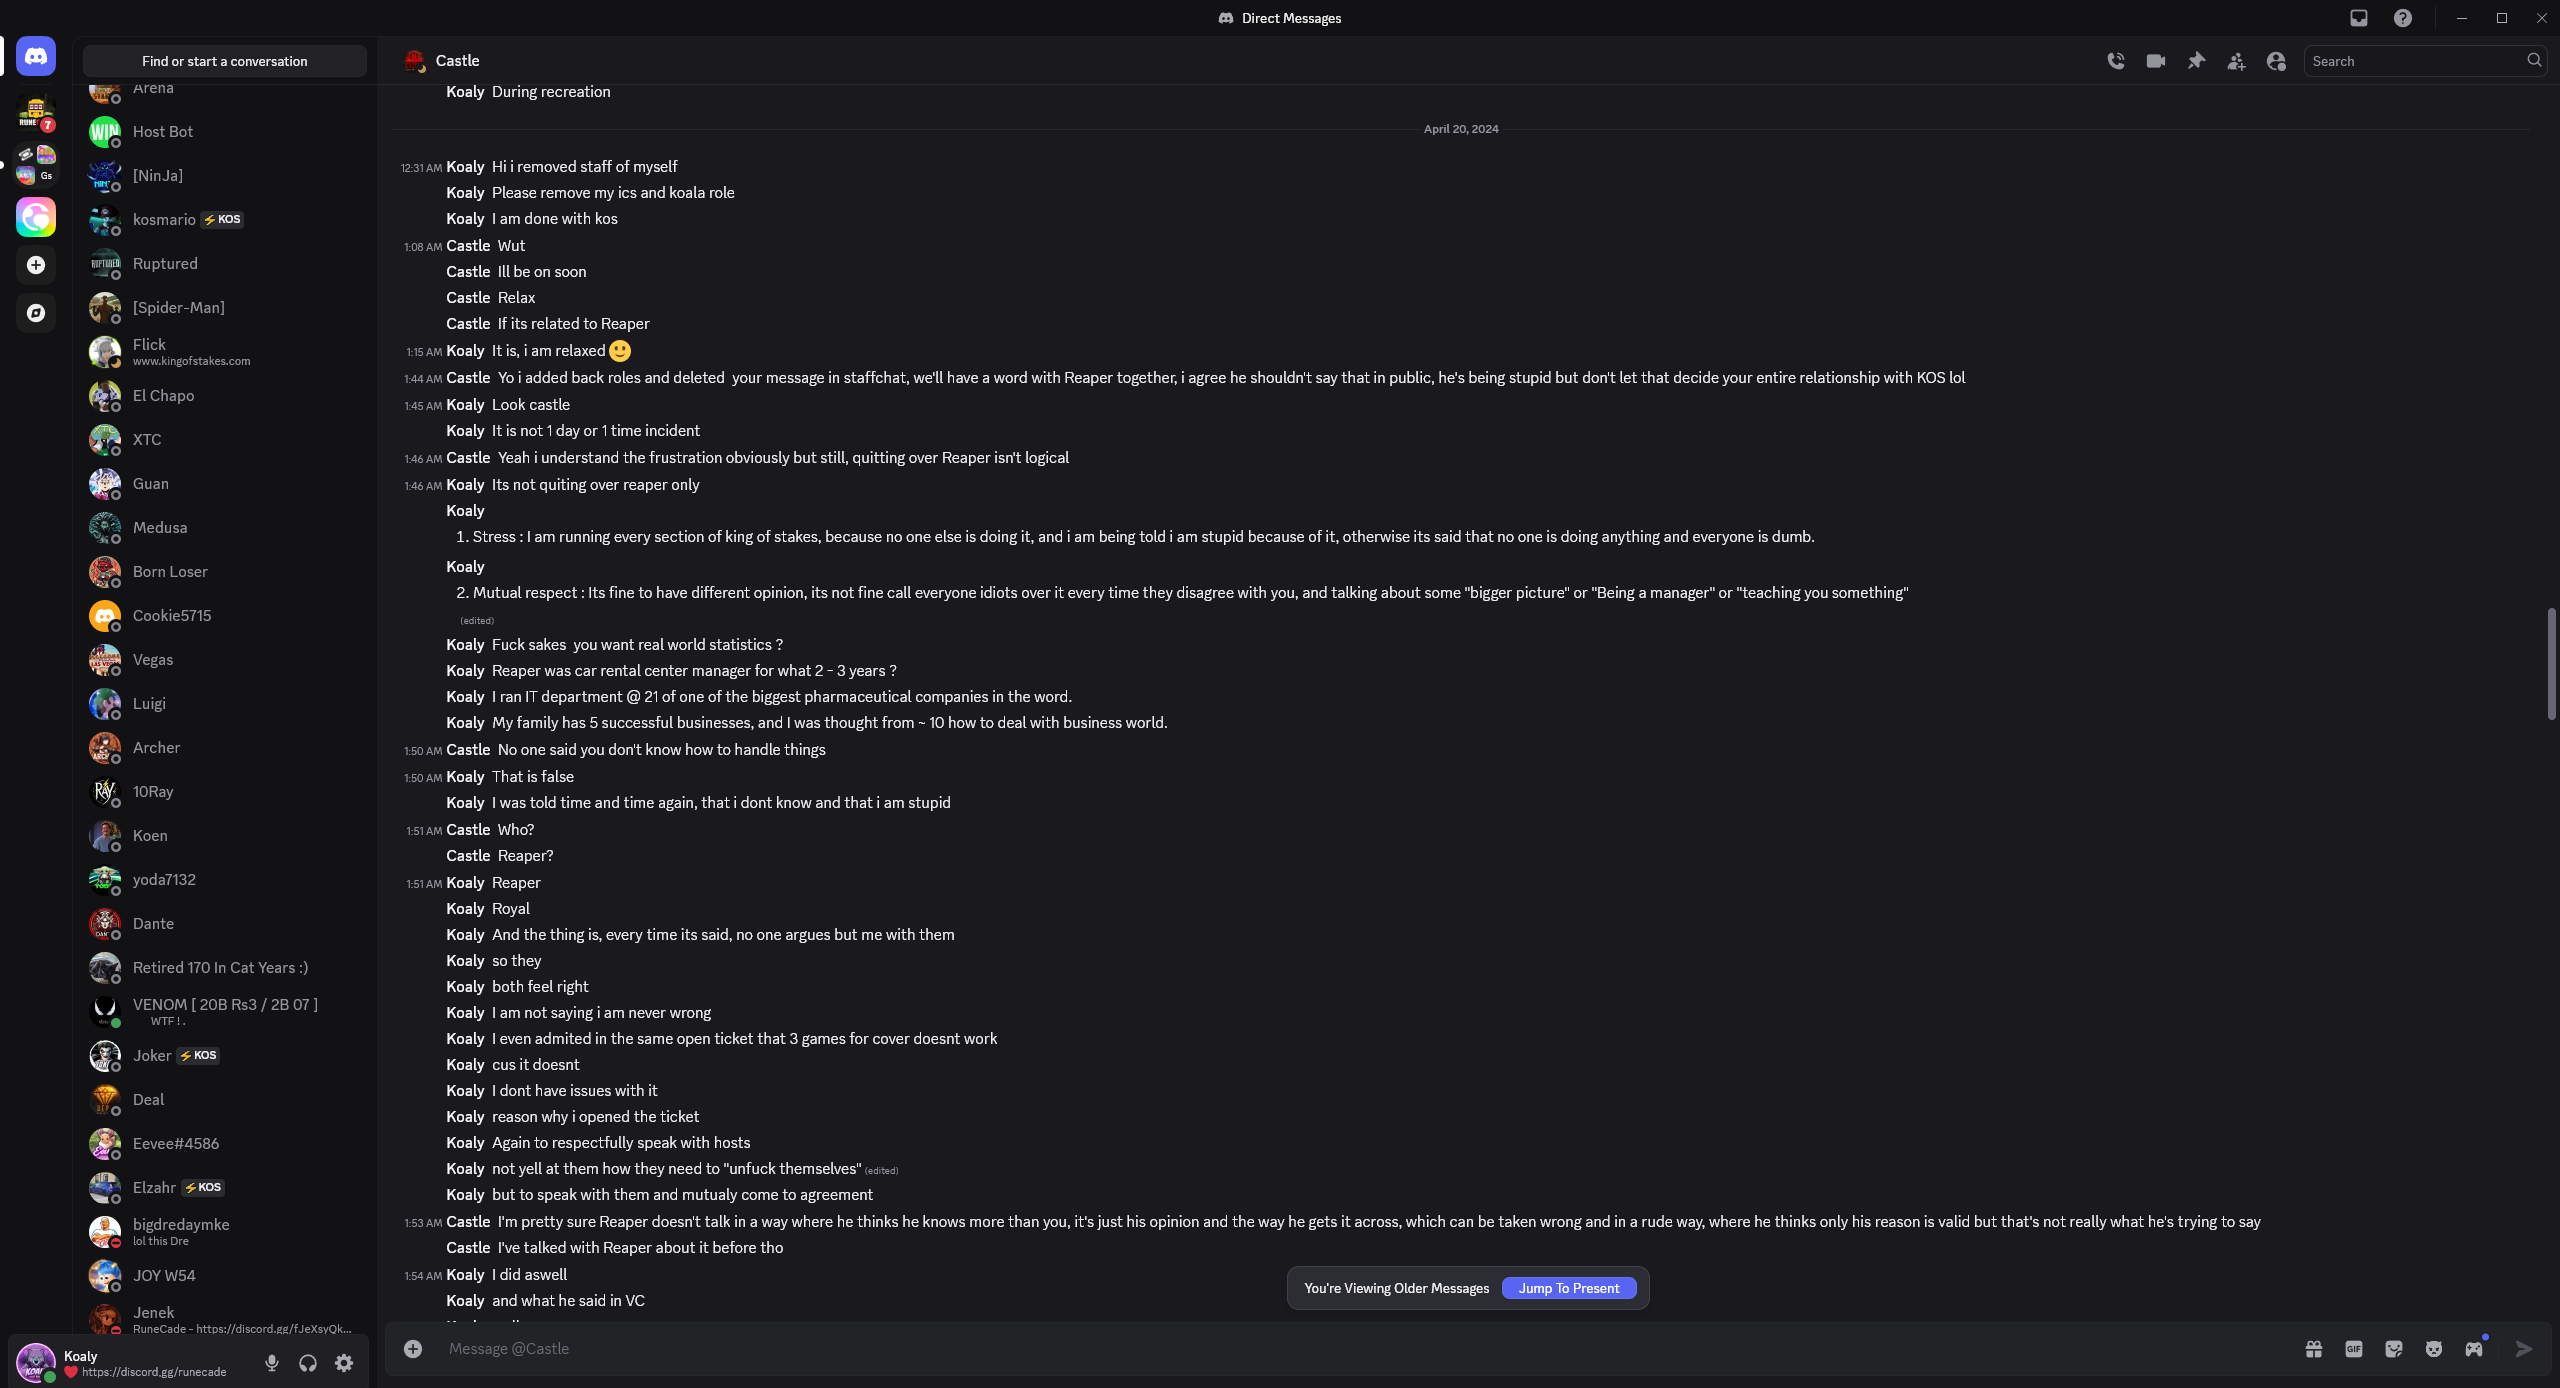This screenshot has width=2560, height=1388.
Task: Toggle microphone mute
Action: (x=272, y=1363)
